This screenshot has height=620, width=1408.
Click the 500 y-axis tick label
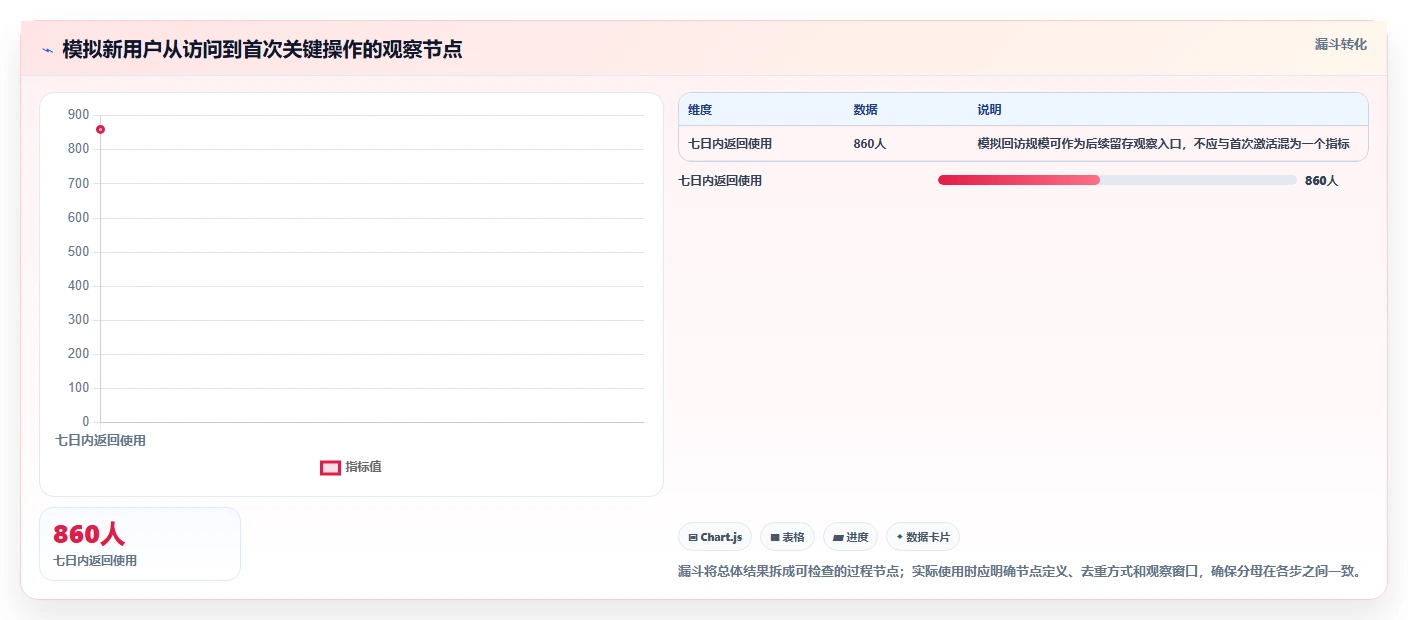(78, 251)
